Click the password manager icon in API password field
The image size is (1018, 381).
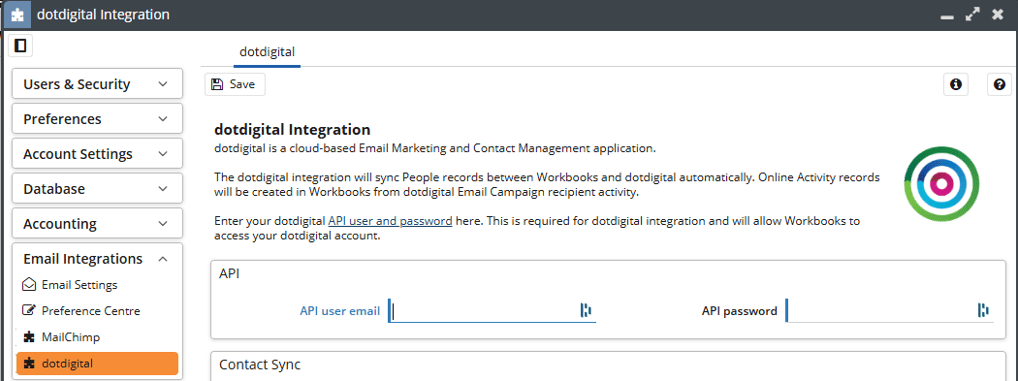click(983, 310)
